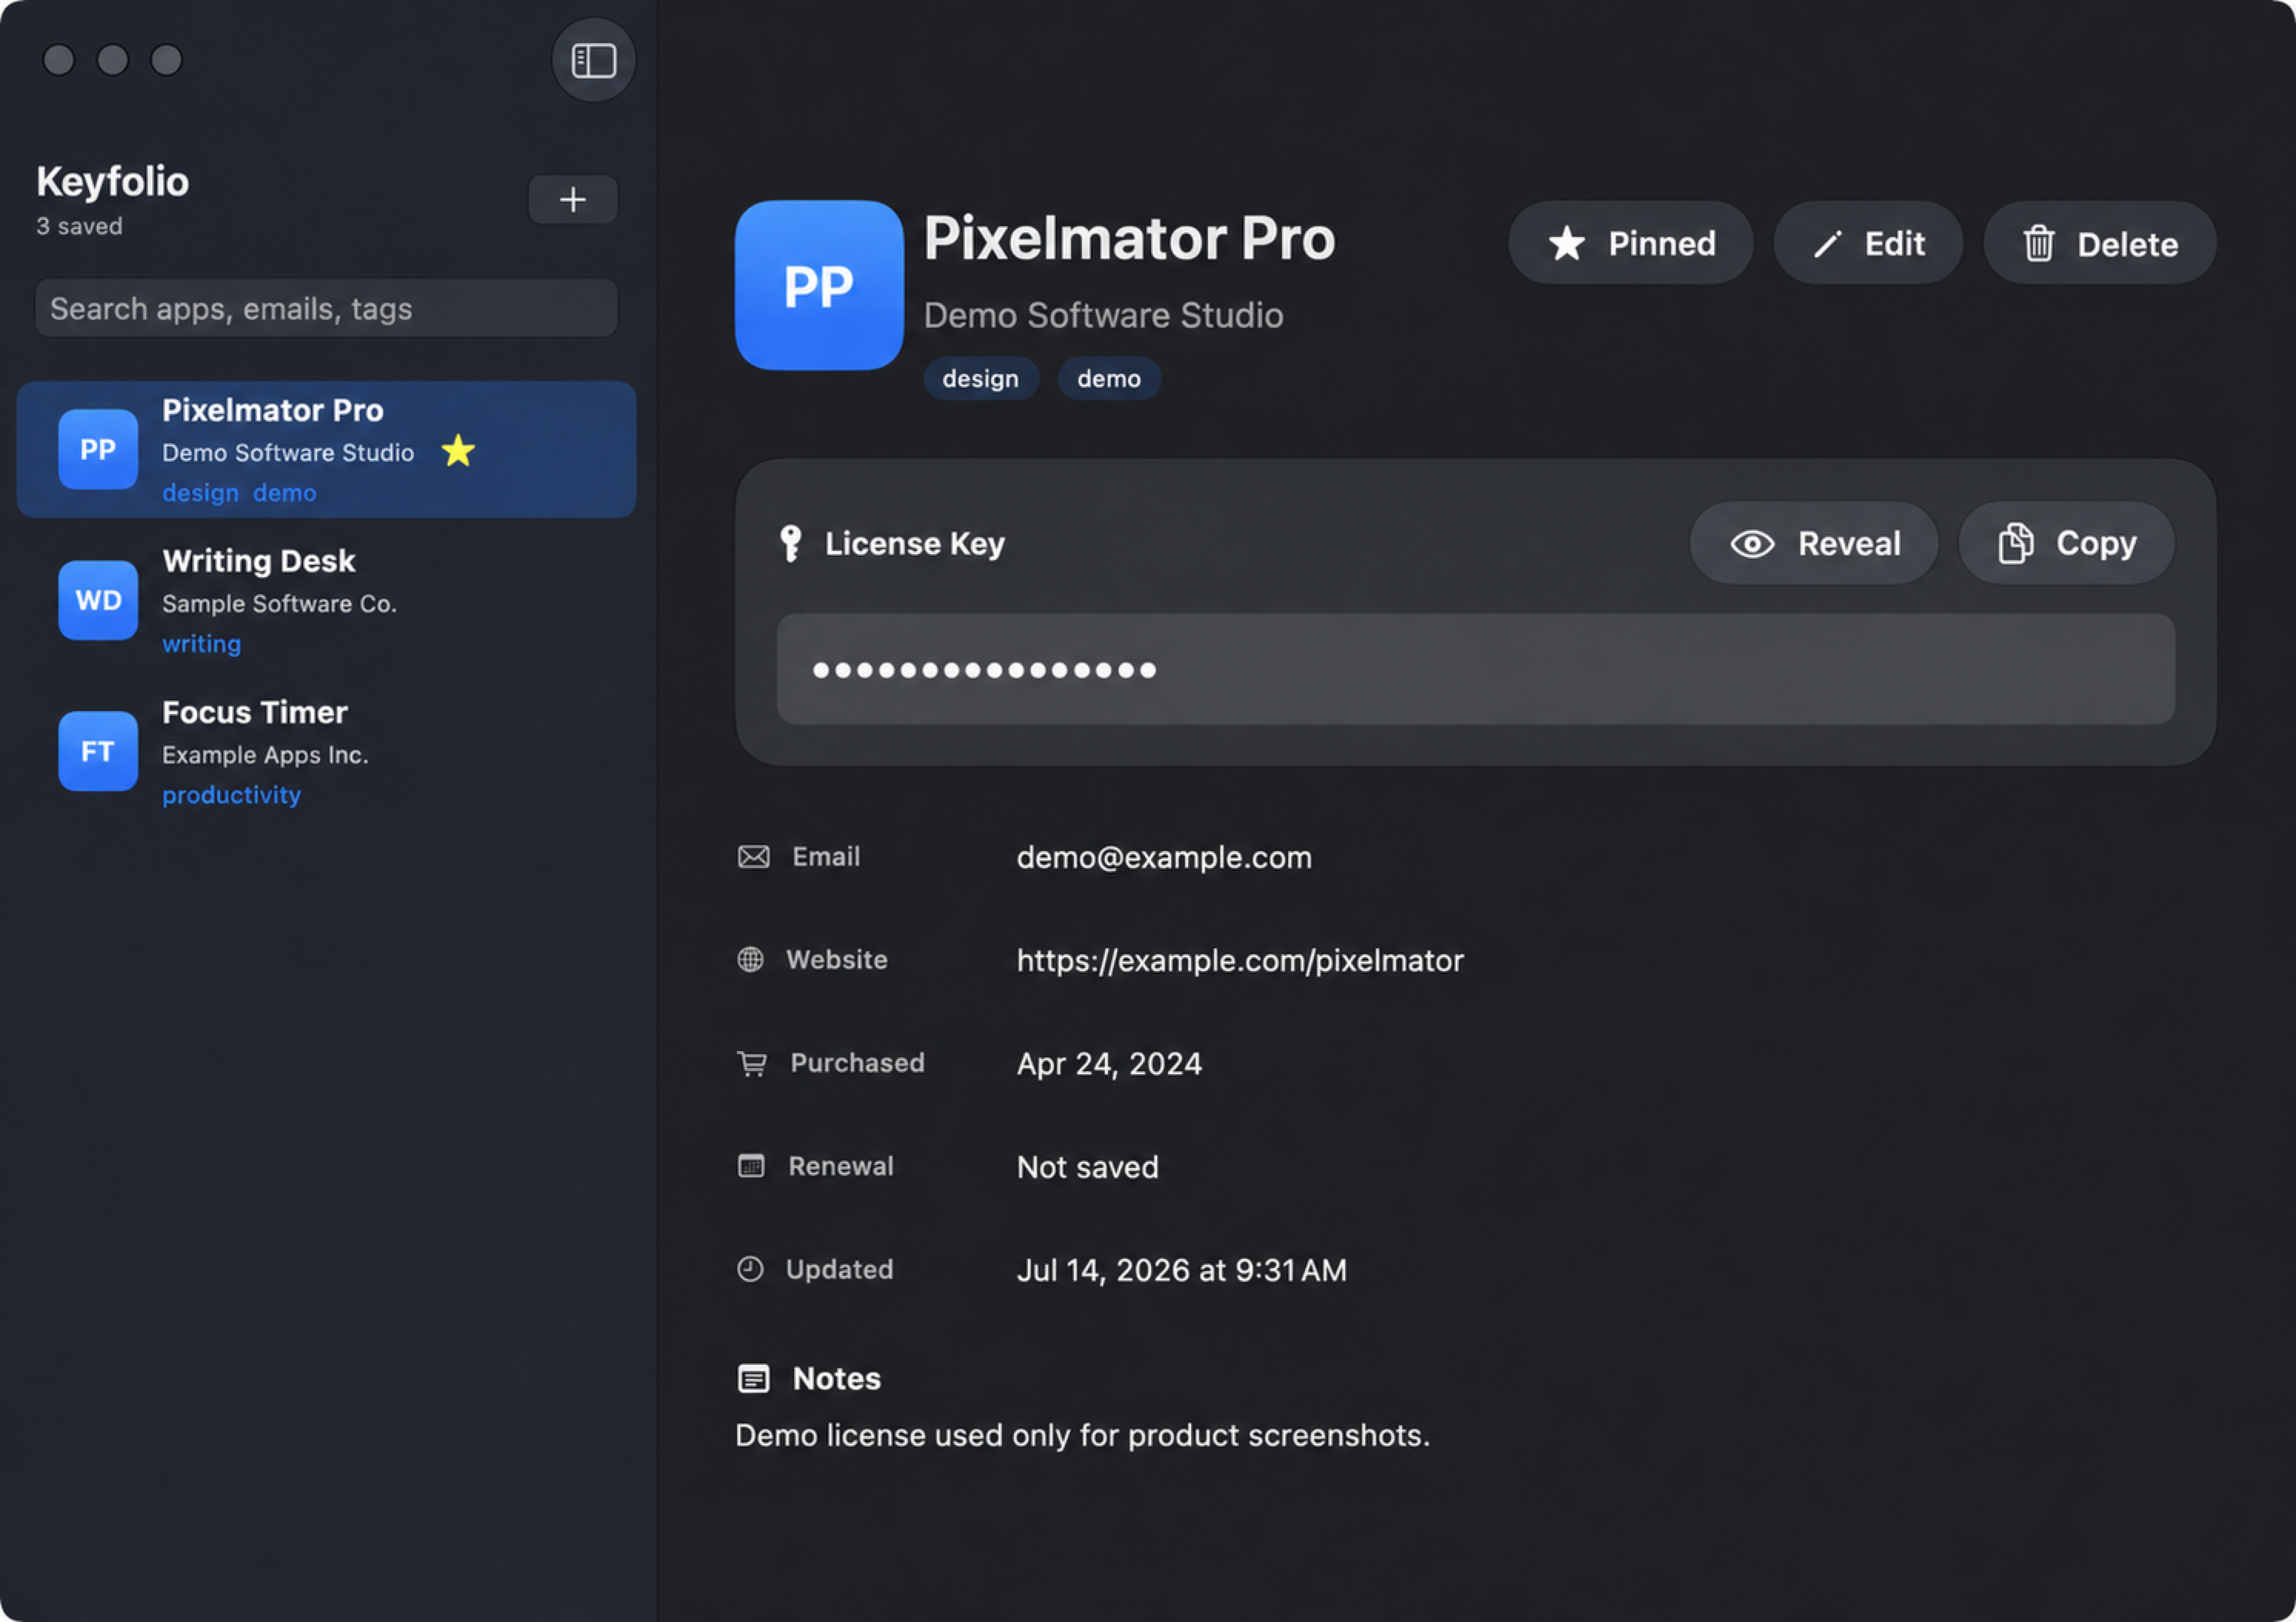Click the FT app icon

coord(98,751)
